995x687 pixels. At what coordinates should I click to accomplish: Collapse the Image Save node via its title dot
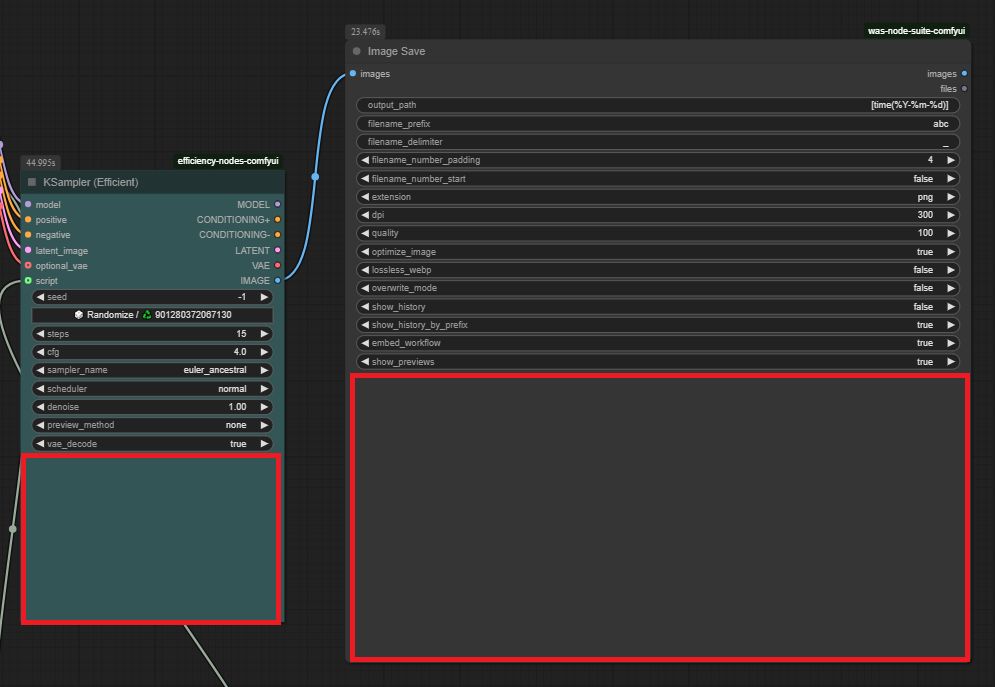pyautogui.click(x=357, y=51)
